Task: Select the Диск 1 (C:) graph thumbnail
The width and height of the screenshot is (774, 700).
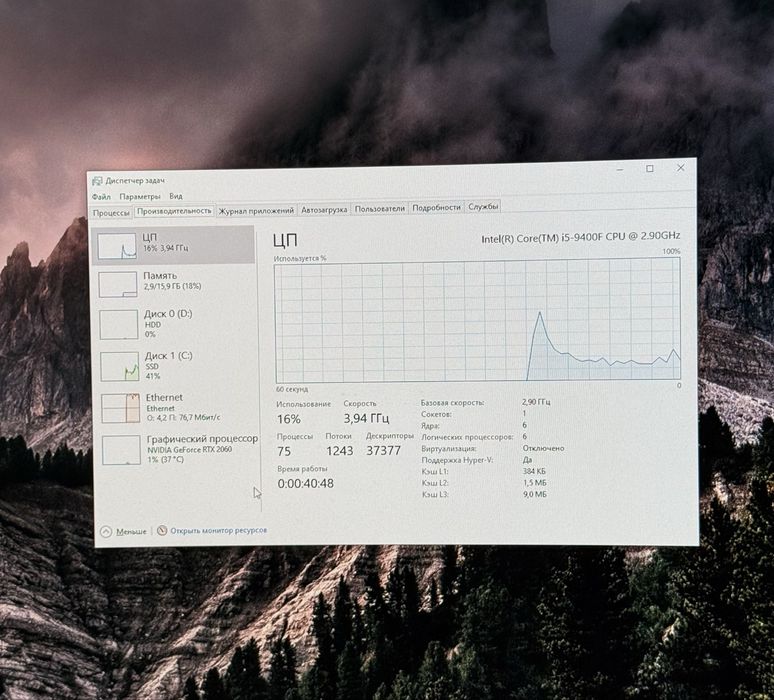Action: pos(120,366)
